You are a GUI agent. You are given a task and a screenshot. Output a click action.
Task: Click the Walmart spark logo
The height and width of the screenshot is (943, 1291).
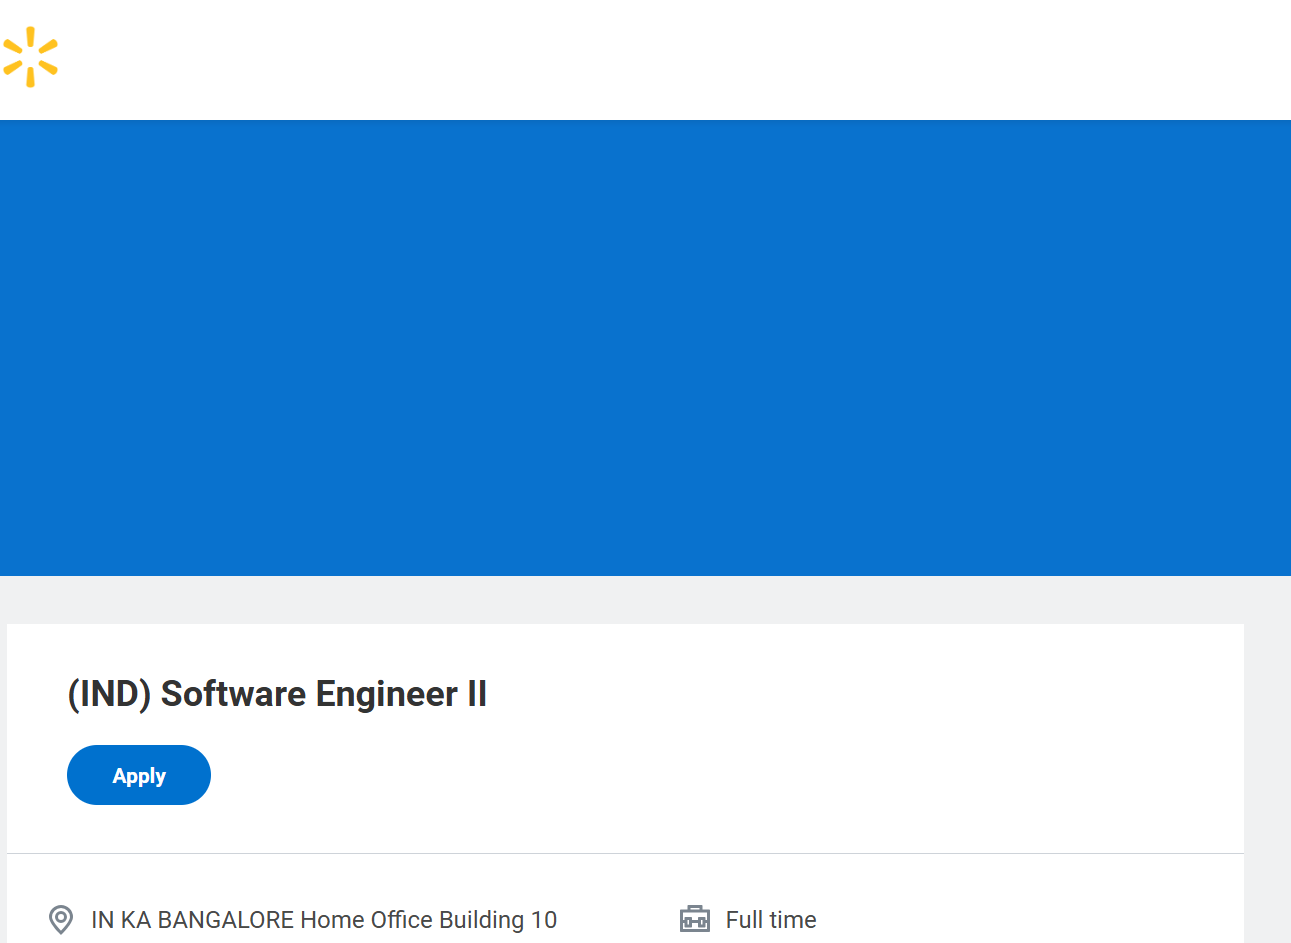pos(30,57)
